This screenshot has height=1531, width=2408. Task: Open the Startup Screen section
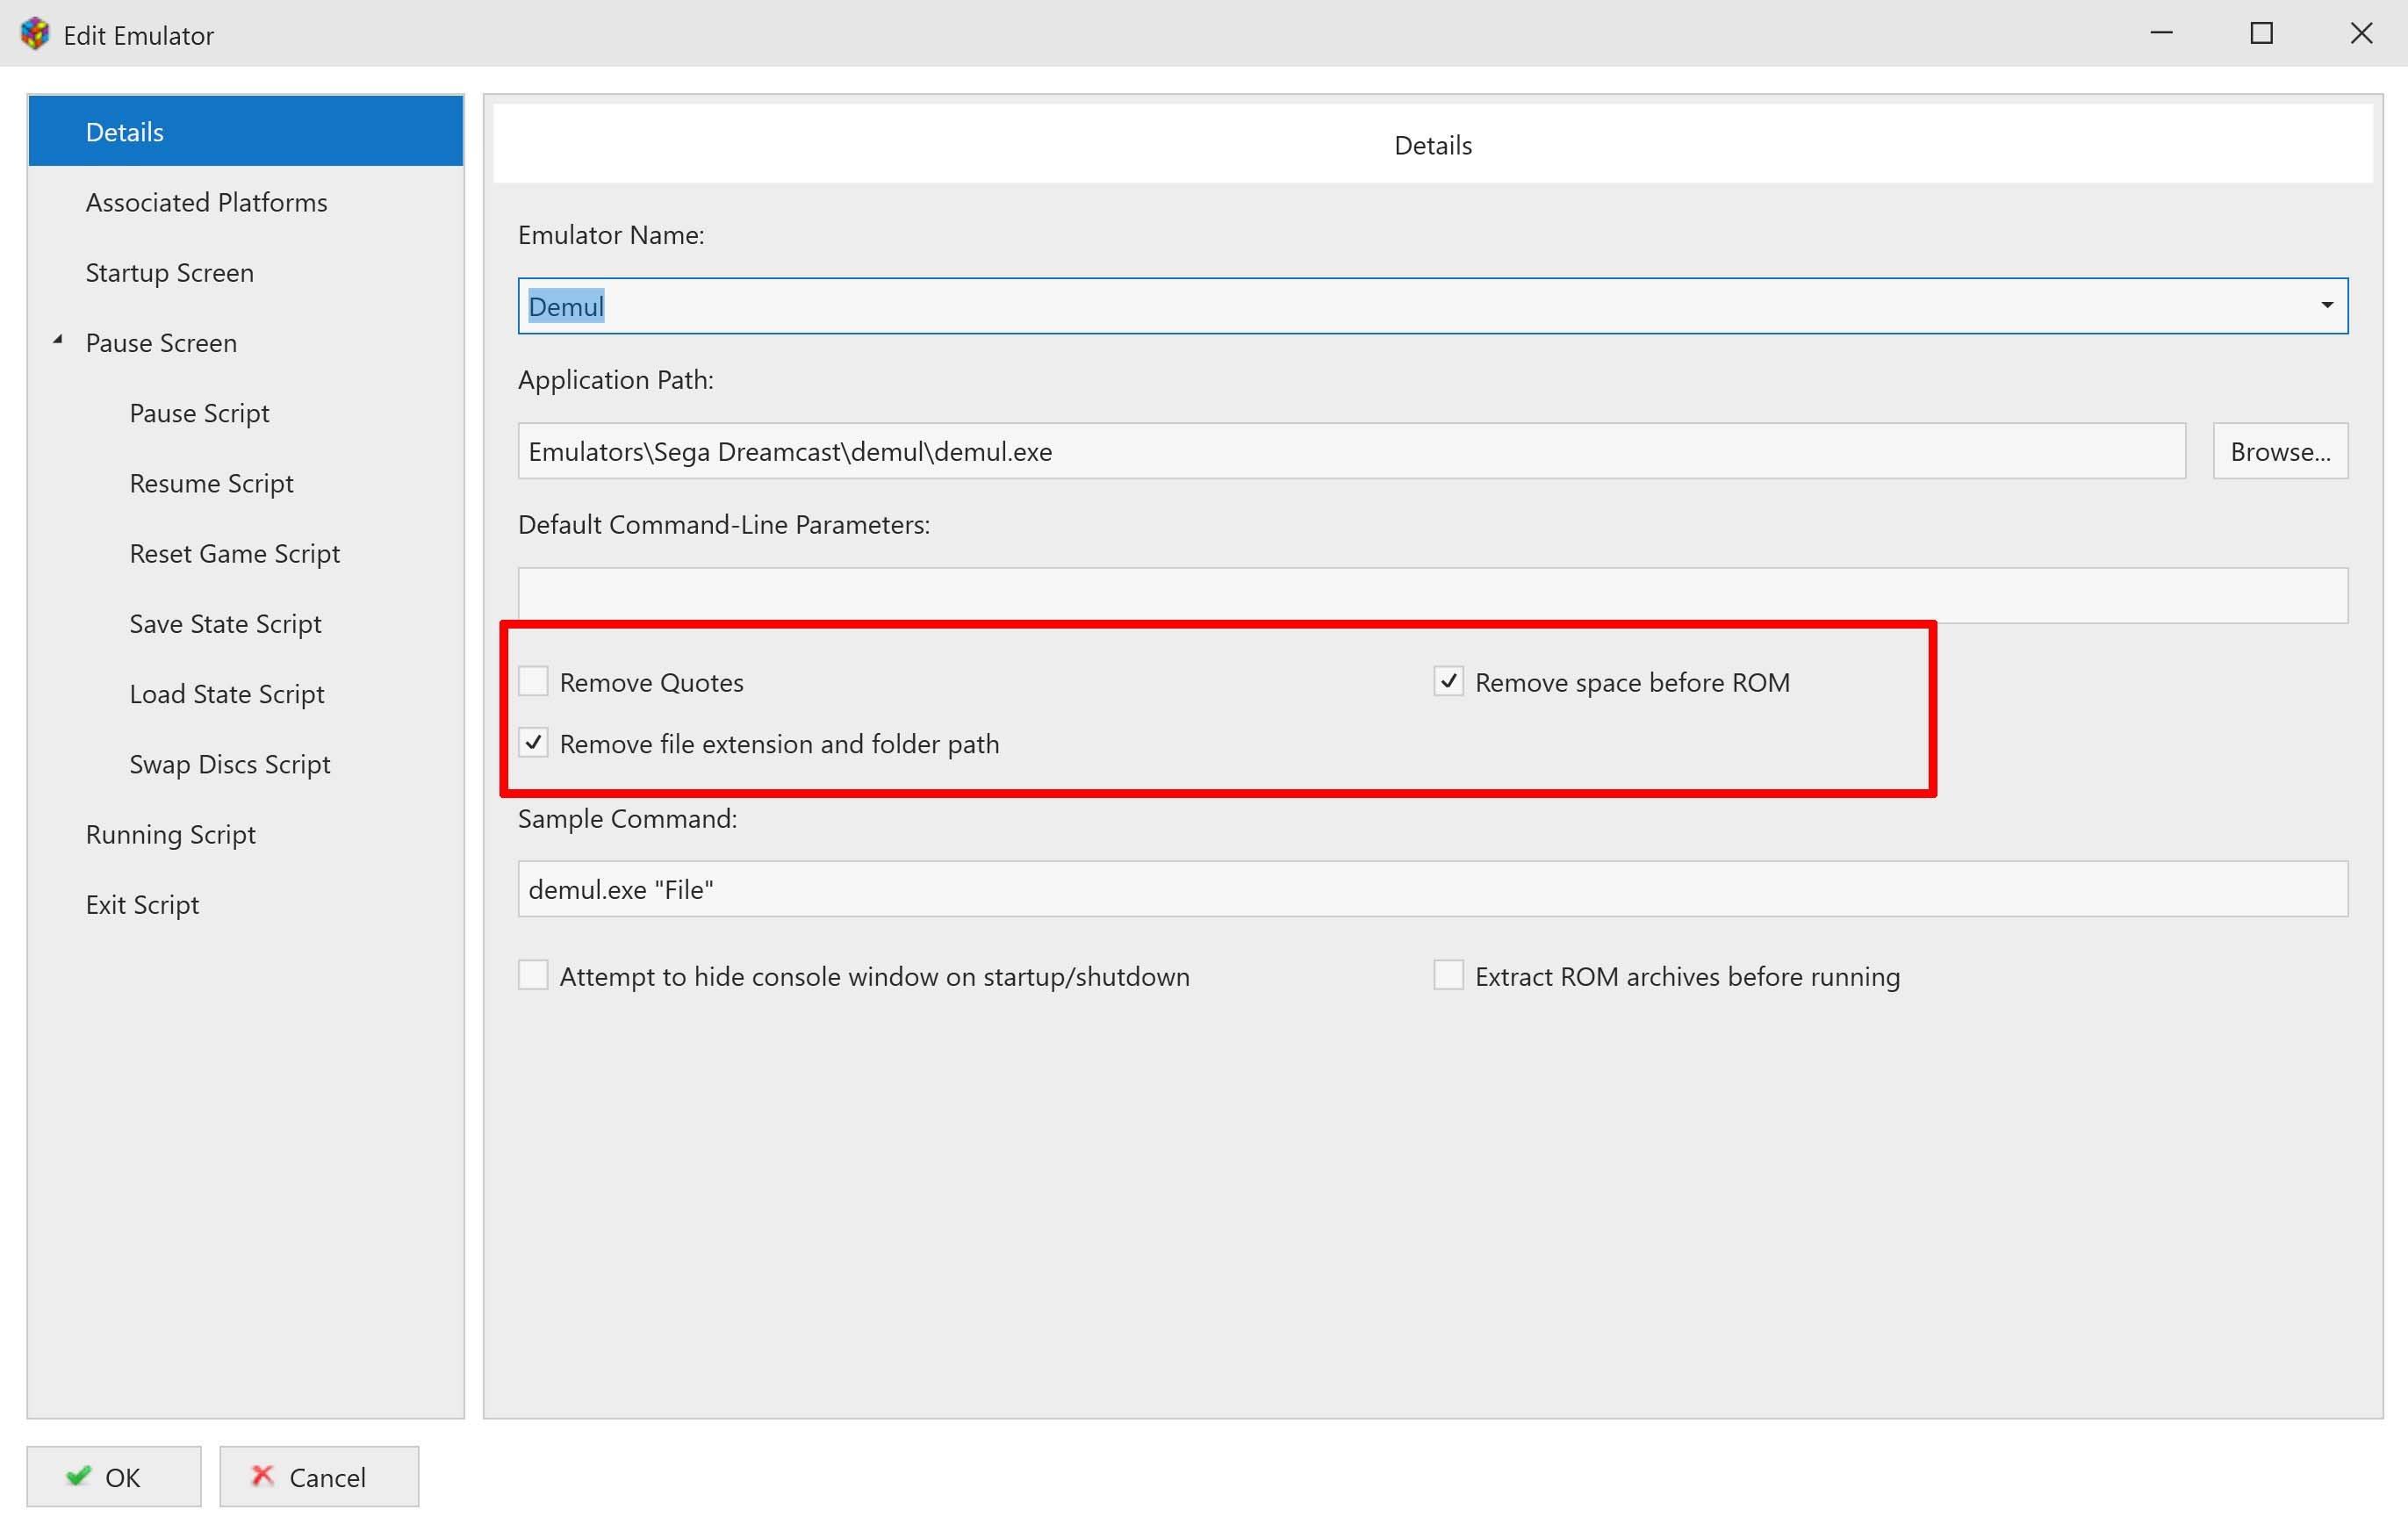[246, 272]
